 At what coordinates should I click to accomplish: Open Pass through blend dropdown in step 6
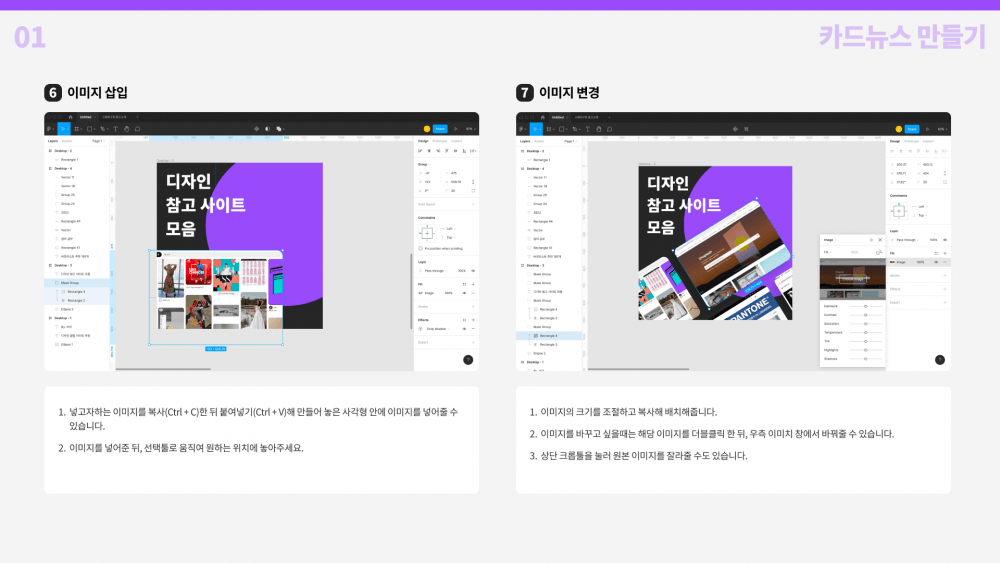436,271
